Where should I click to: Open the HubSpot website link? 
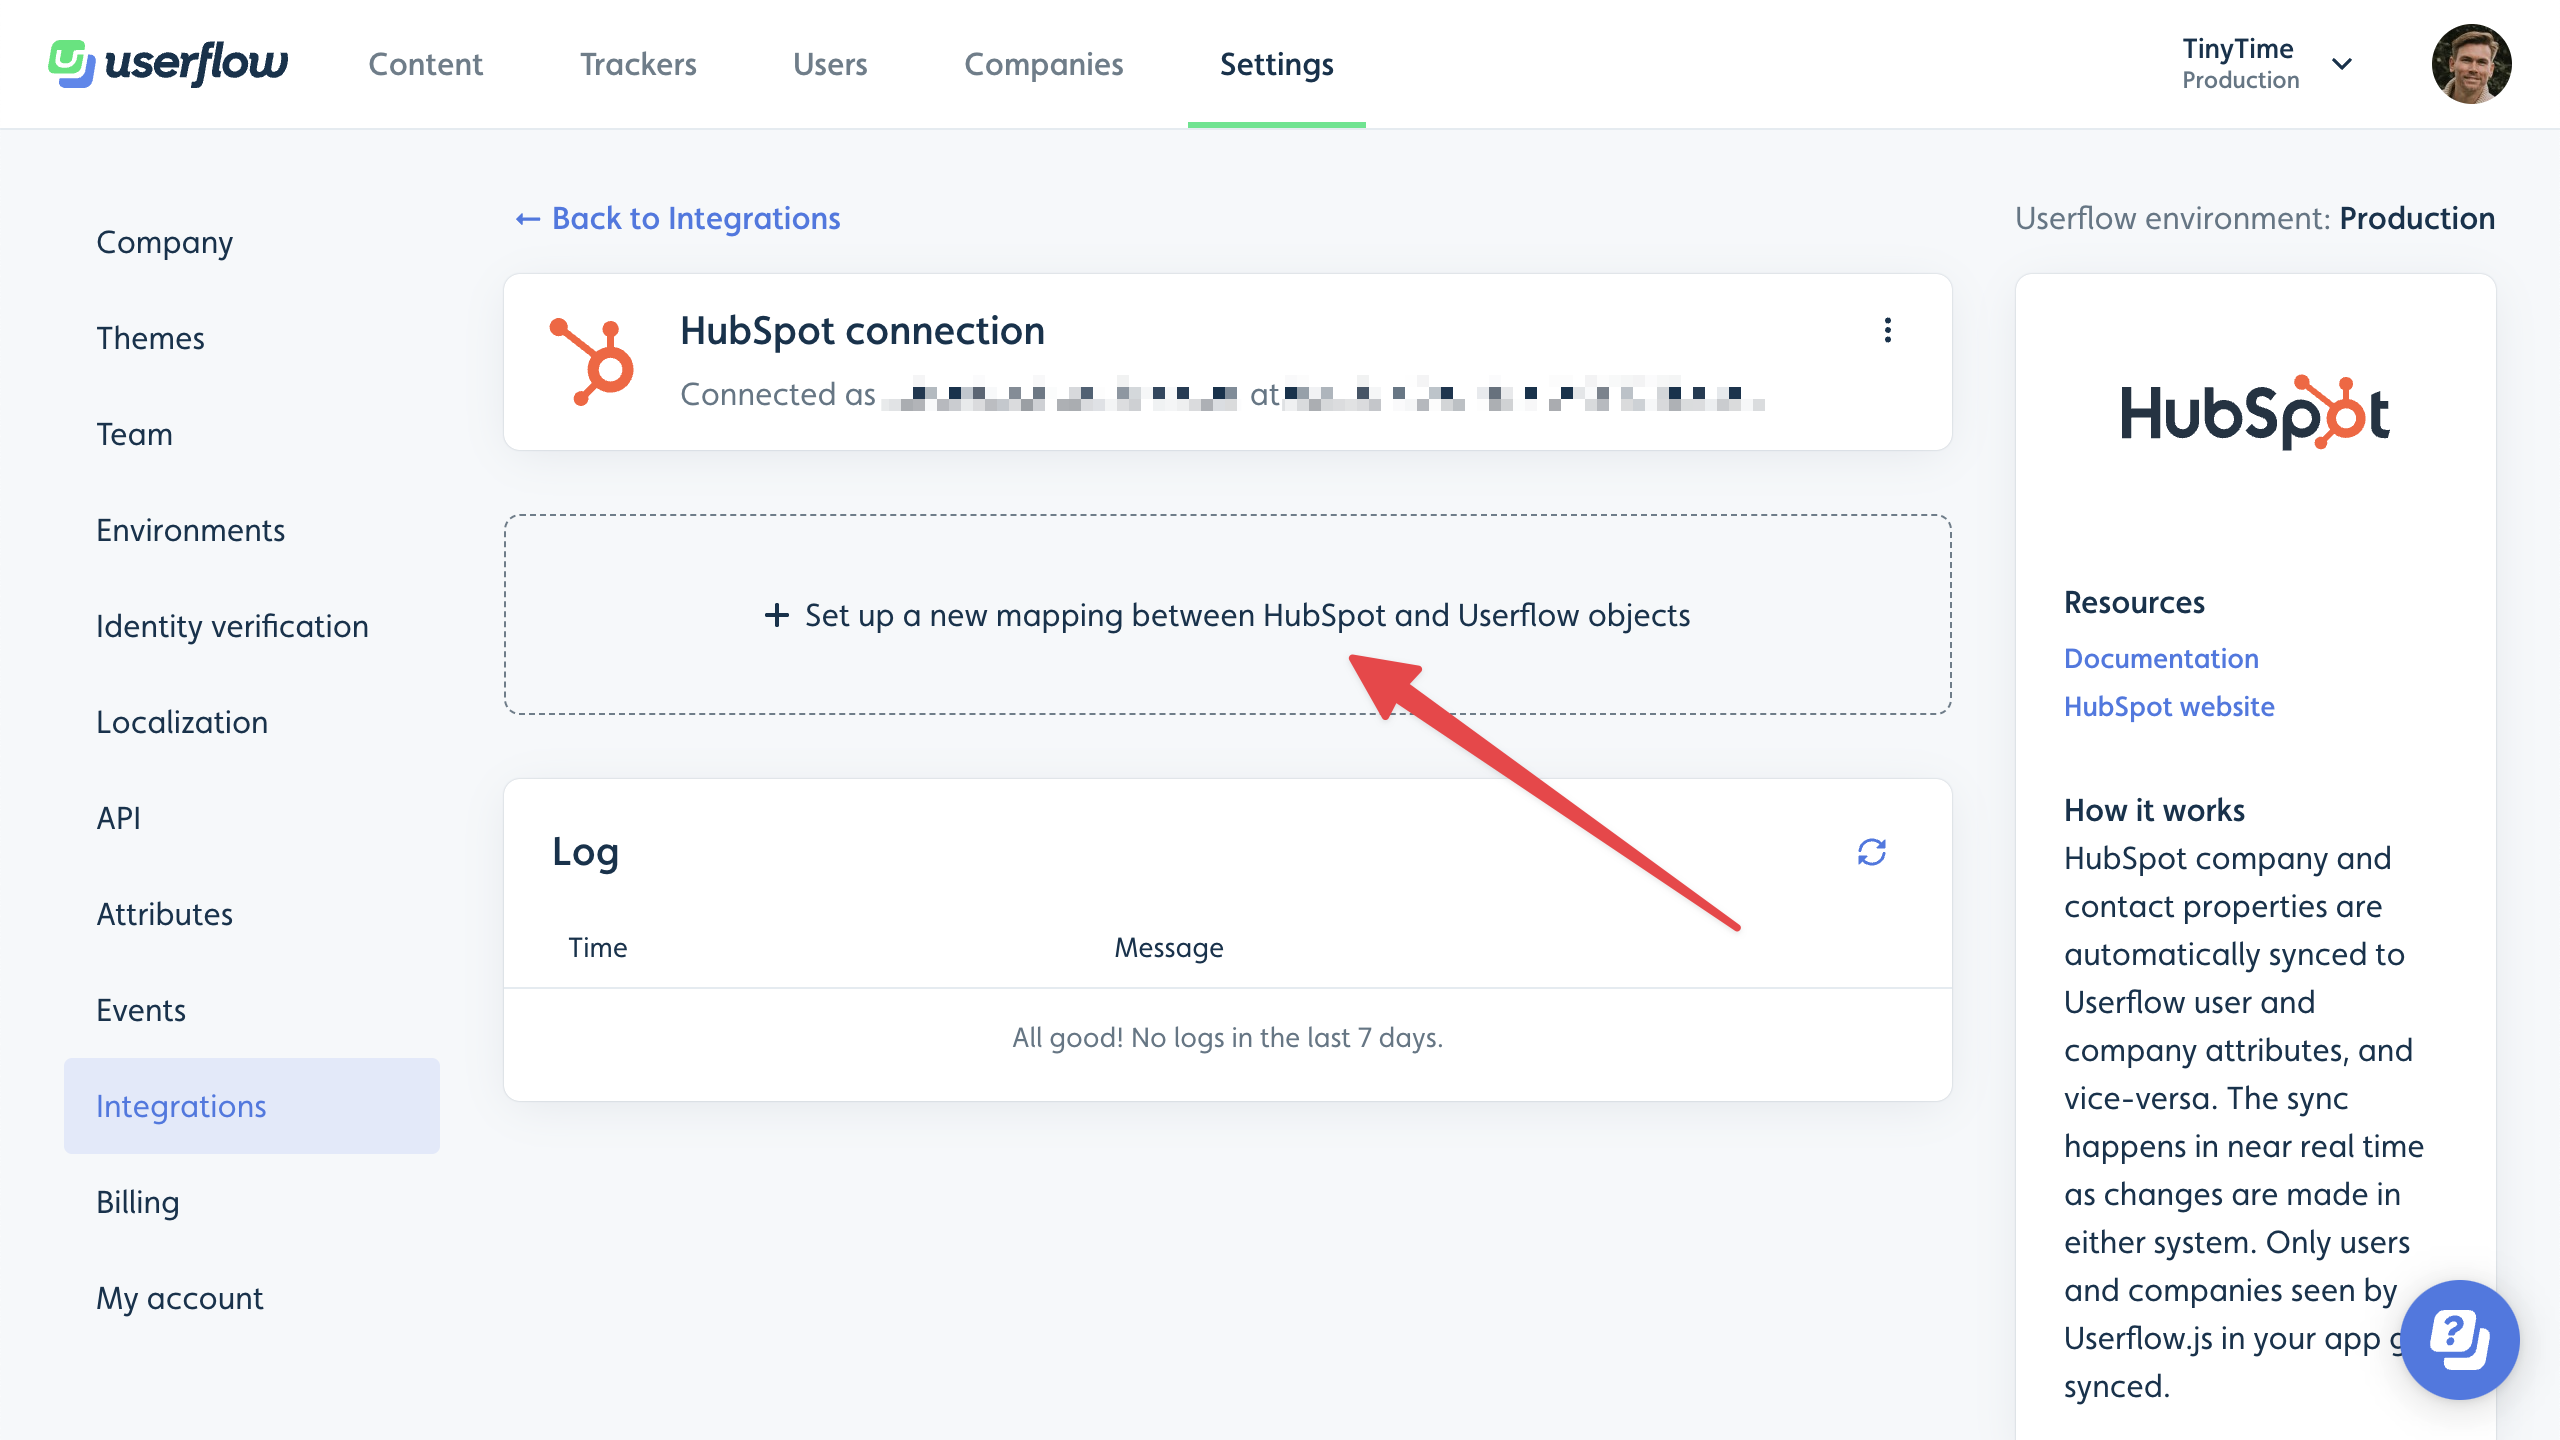click(2169, 706)
